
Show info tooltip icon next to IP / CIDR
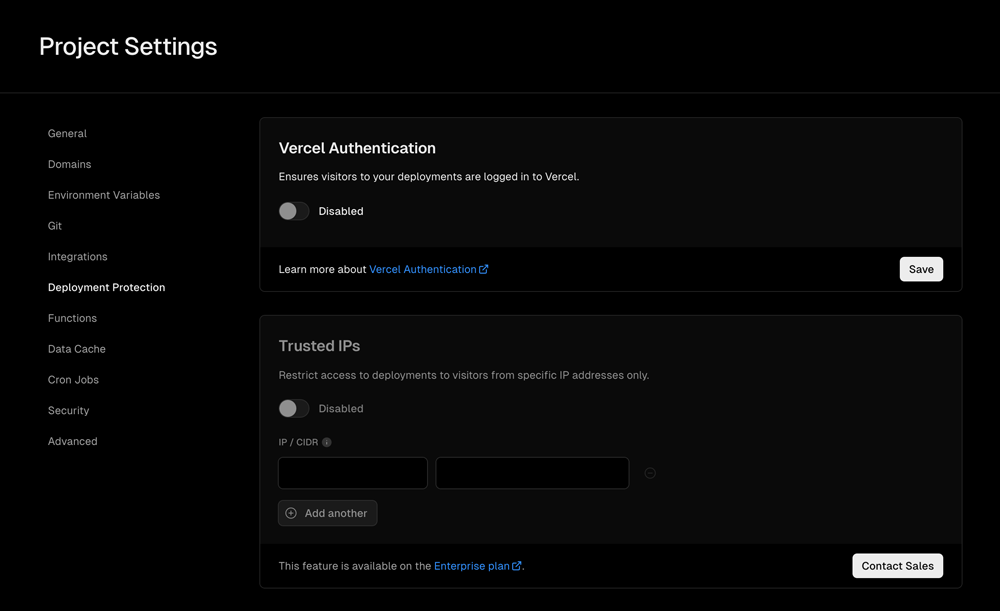click(327, 442)
